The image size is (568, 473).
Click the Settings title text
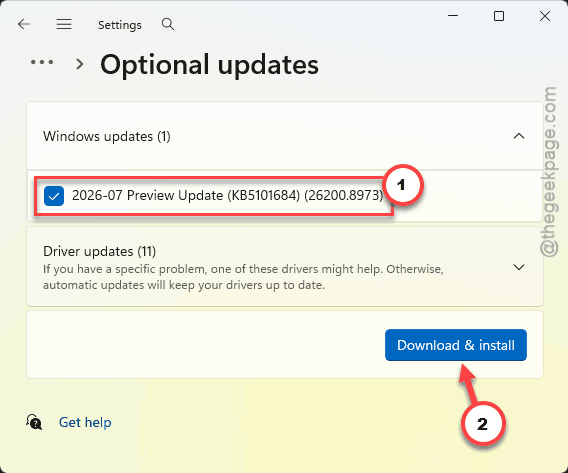click(120, 25)
